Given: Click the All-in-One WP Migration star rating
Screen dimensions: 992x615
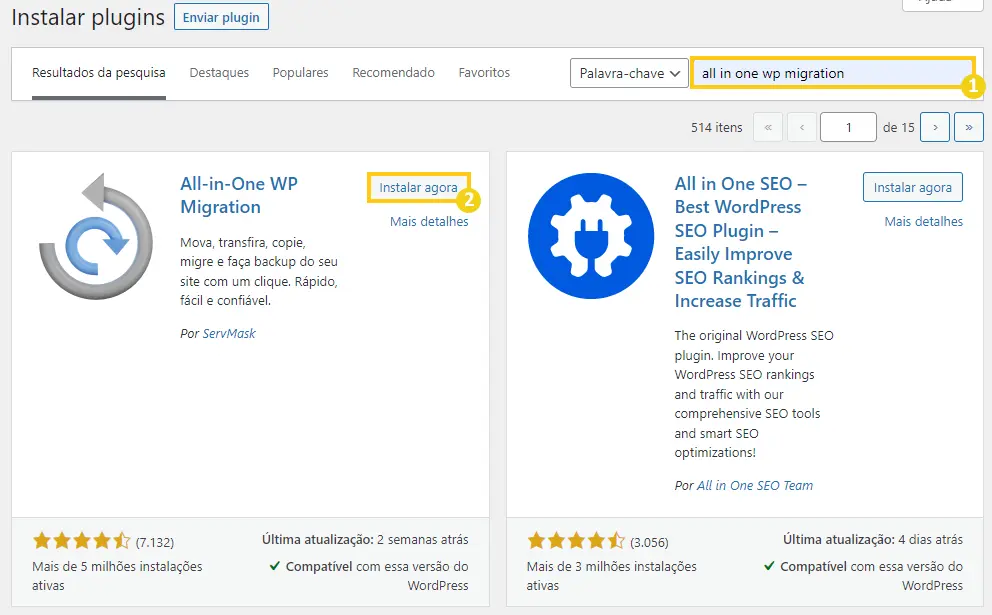Looking at the screenshot, I should pyautogui.click(x=82, y=541).
